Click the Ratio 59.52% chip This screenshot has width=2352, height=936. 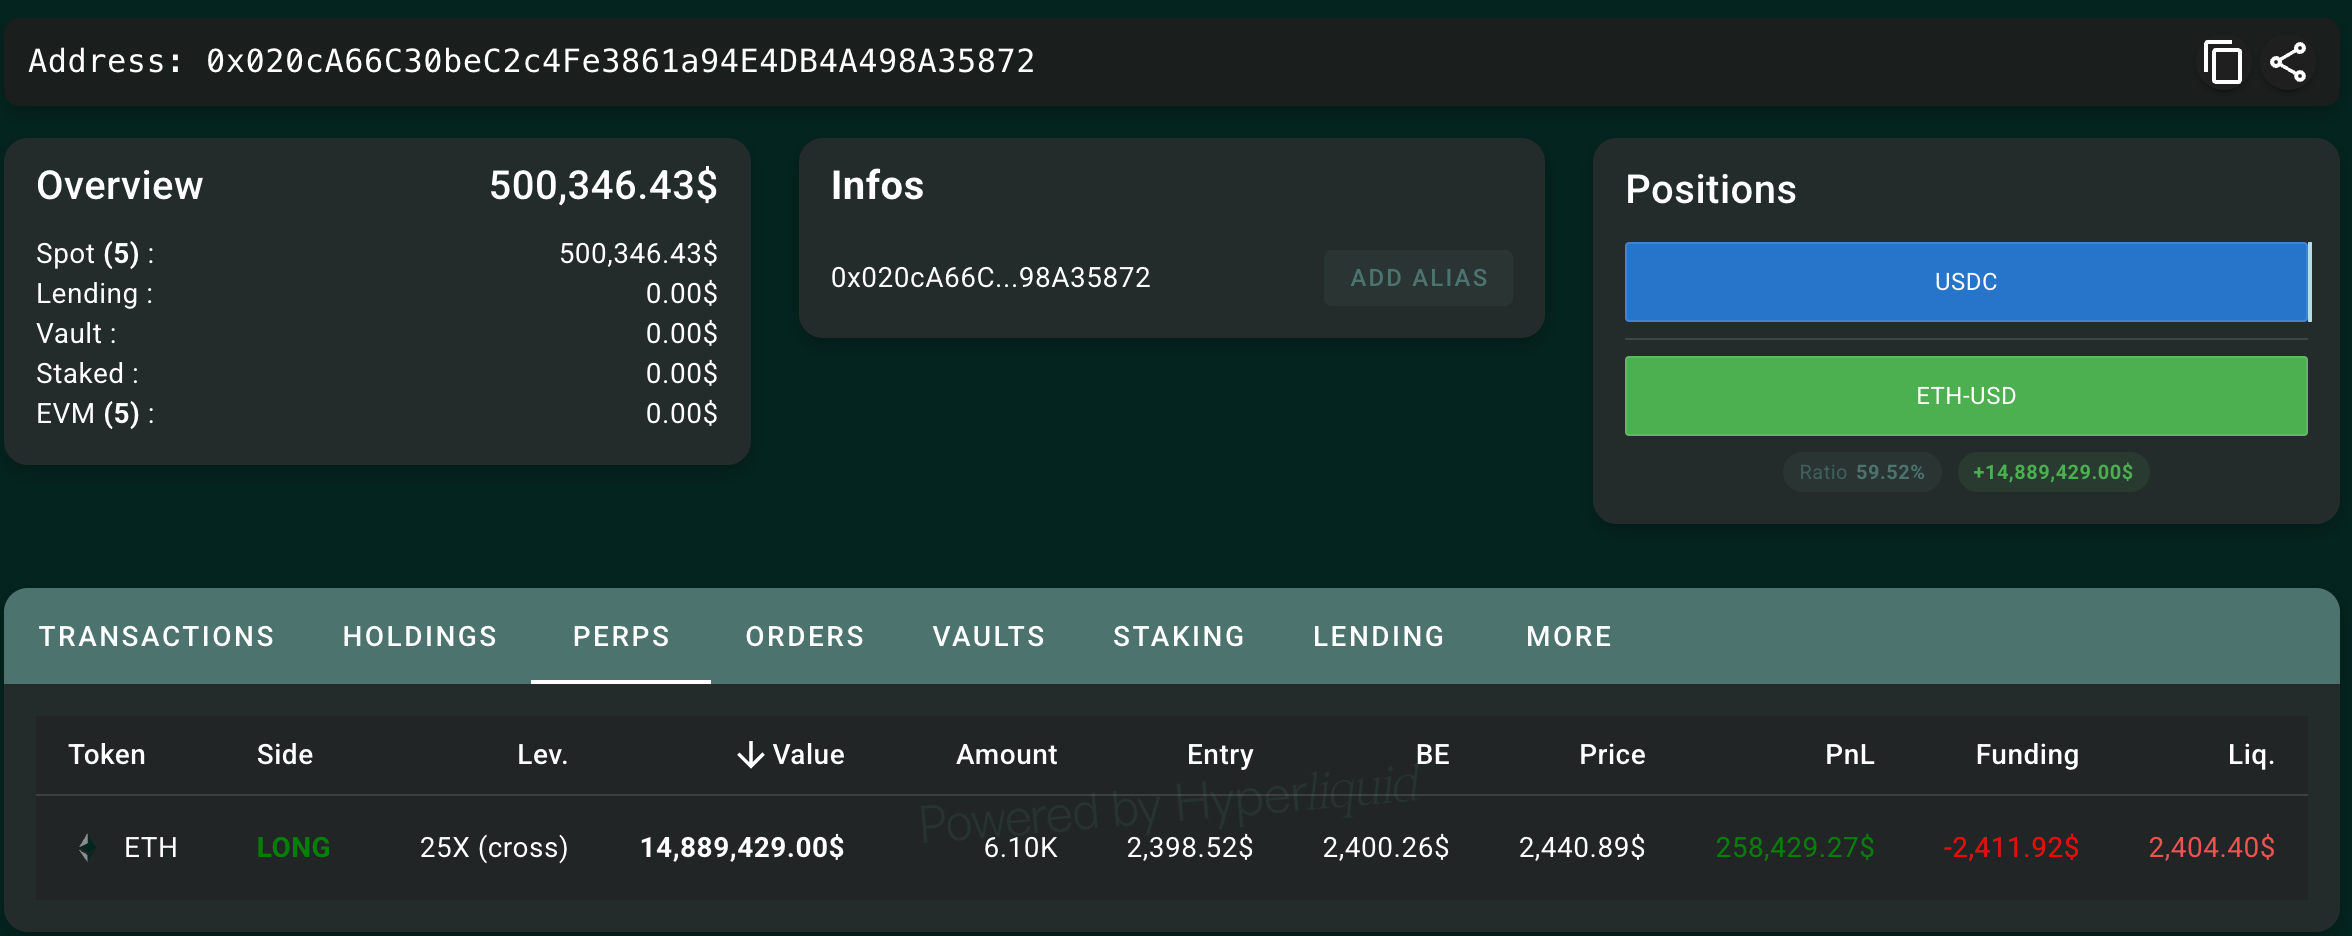pos(1862,472)
